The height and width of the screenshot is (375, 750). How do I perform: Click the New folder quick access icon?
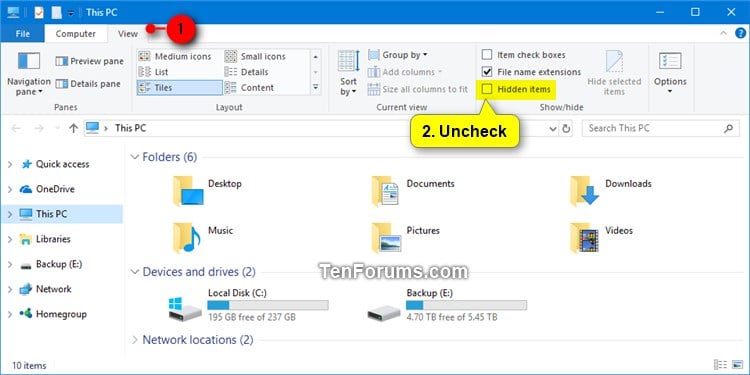[x=56, y=12]
